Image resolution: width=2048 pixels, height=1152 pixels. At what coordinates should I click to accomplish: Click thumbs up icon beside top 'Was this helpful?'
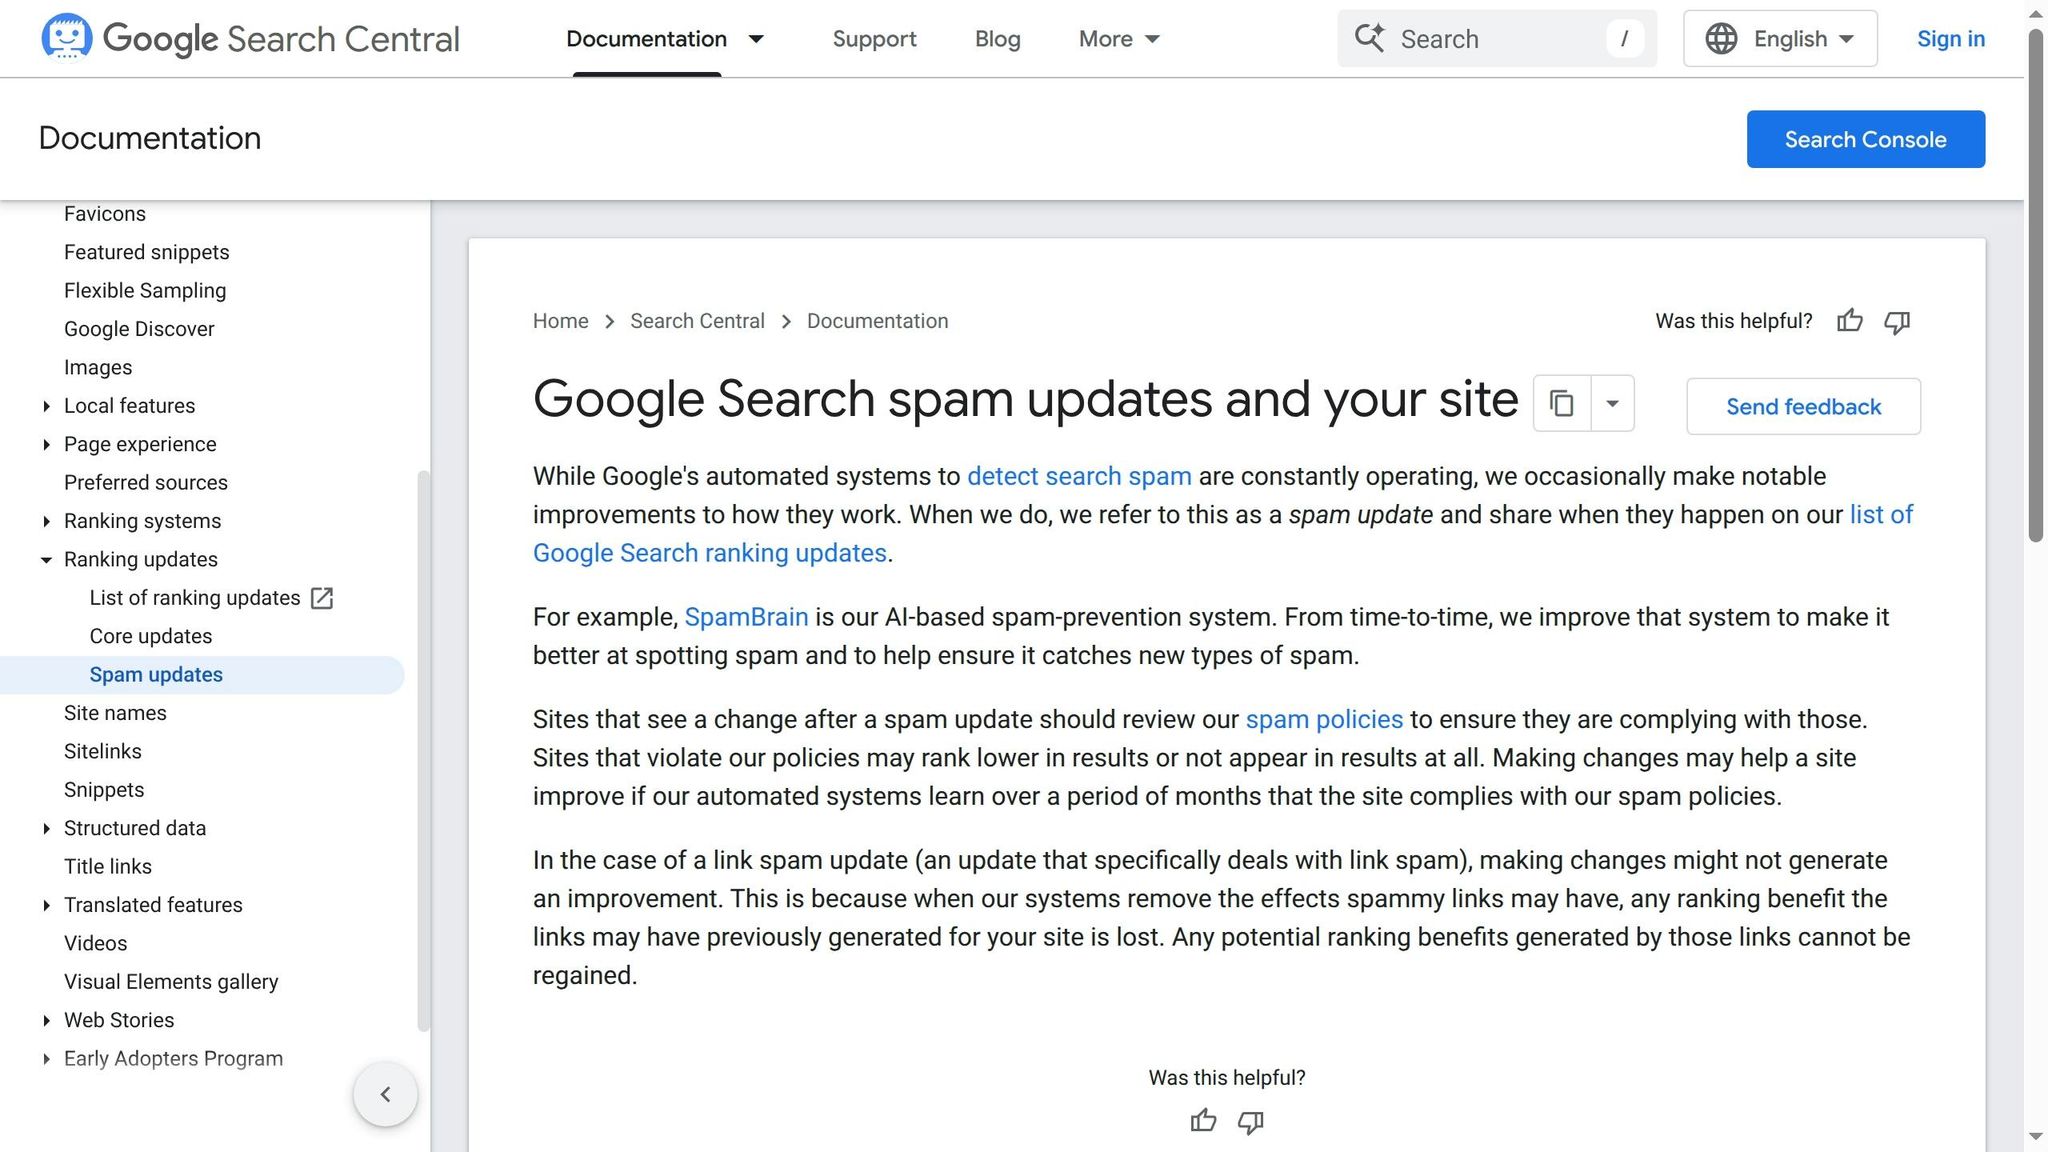(x=1850, y=321)
